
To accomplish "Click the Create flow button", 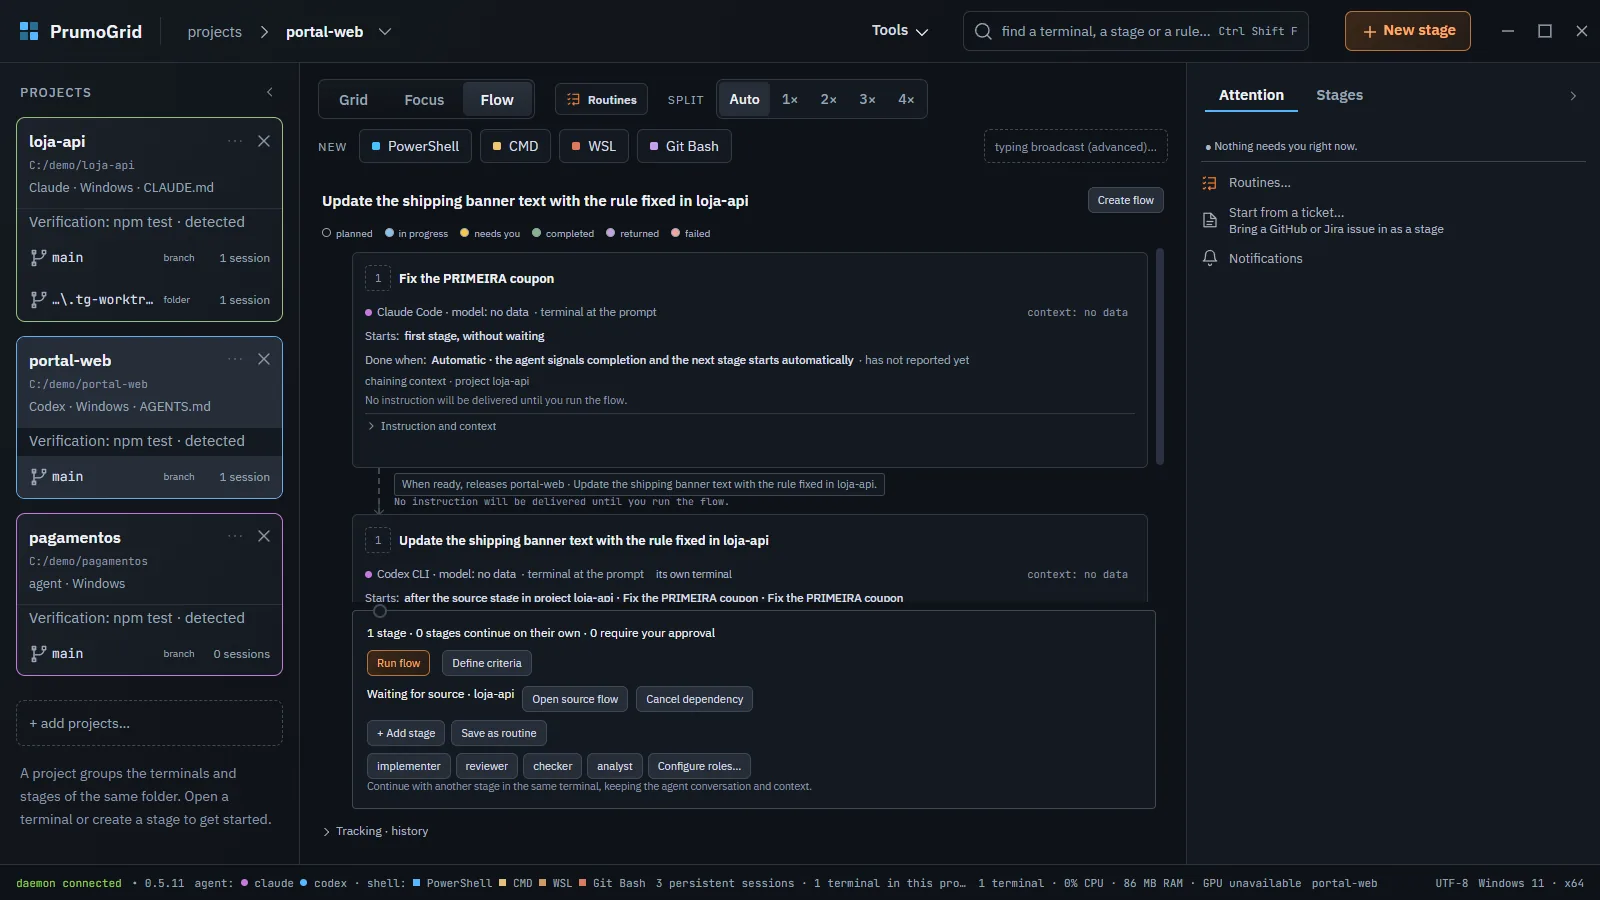I will pyautogui.click(x=1126, y=200).
